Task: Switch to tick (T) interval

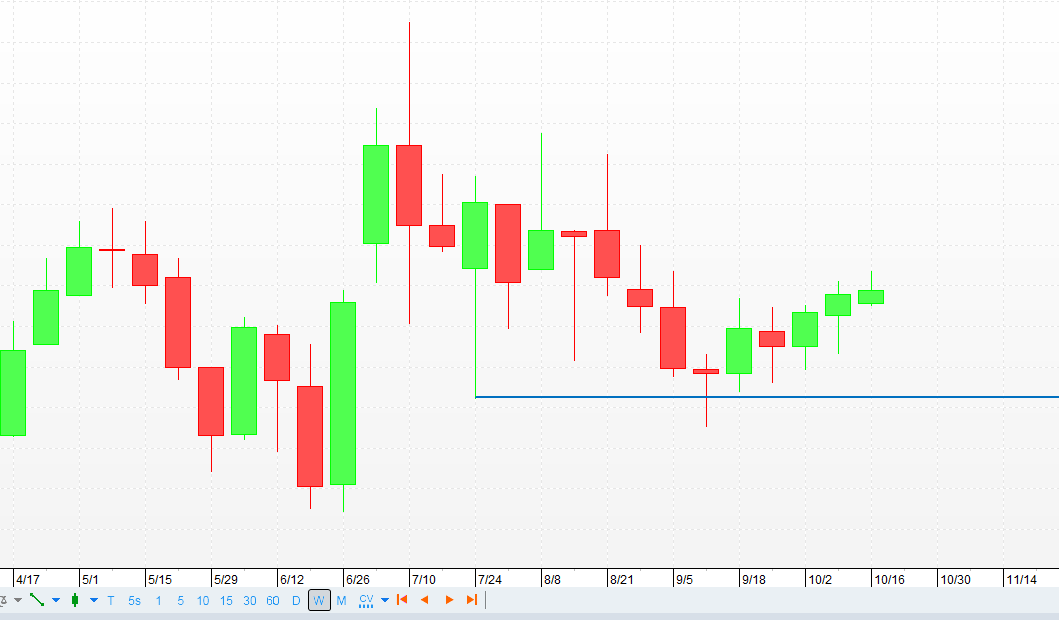Action: pos(111,600)
